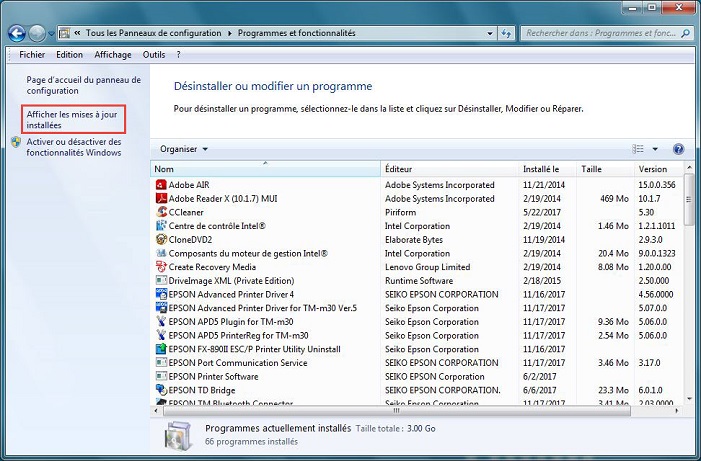The width and height of the screenshot is (701, 461).
Task: Click the EPSON TD Bridge icon
Action: (x=161, y=390)
